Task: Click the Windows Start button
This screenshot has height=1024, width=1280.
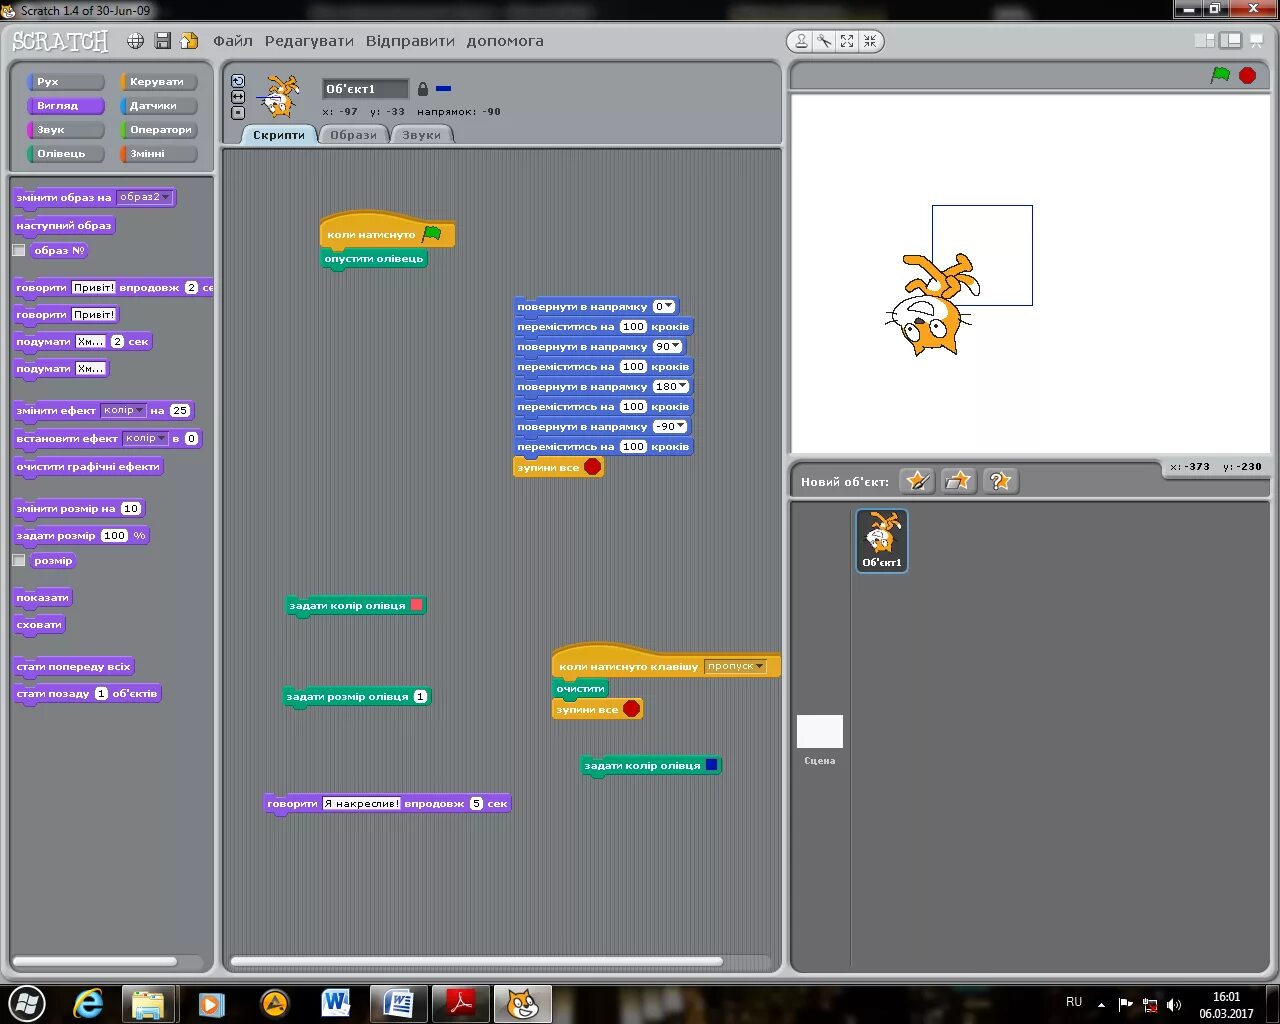Action: coord(27,1003)
